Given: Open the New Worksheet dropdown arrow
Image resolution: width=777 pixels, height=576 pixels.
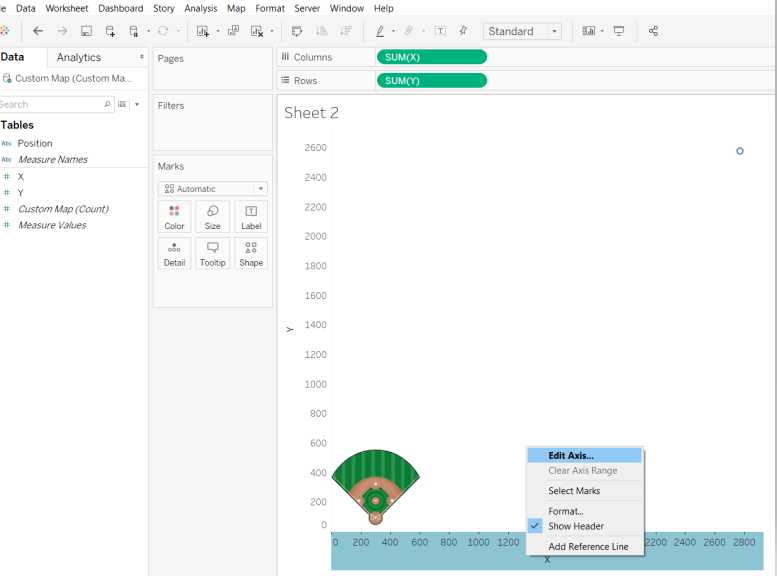Looking at the screenshot, I should tap(218, 31).
